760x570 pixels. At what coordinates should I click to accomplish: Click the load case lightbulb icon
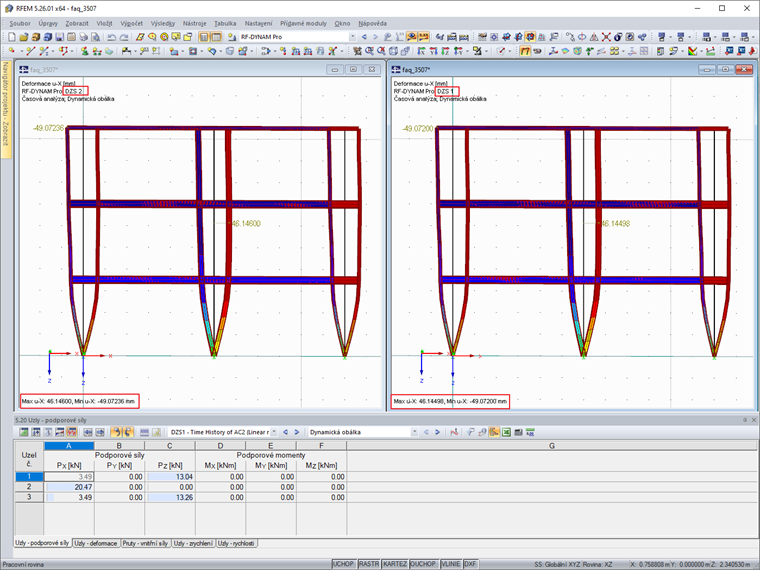click(x=232, y=37)
